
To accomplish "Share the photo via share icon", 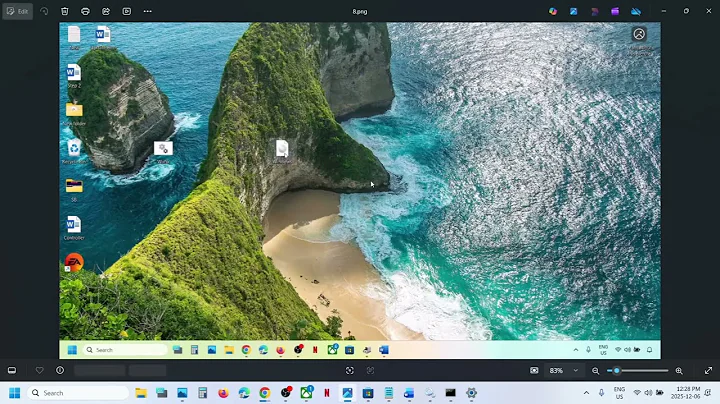I will pyautogui.click(x=106, y=11).
